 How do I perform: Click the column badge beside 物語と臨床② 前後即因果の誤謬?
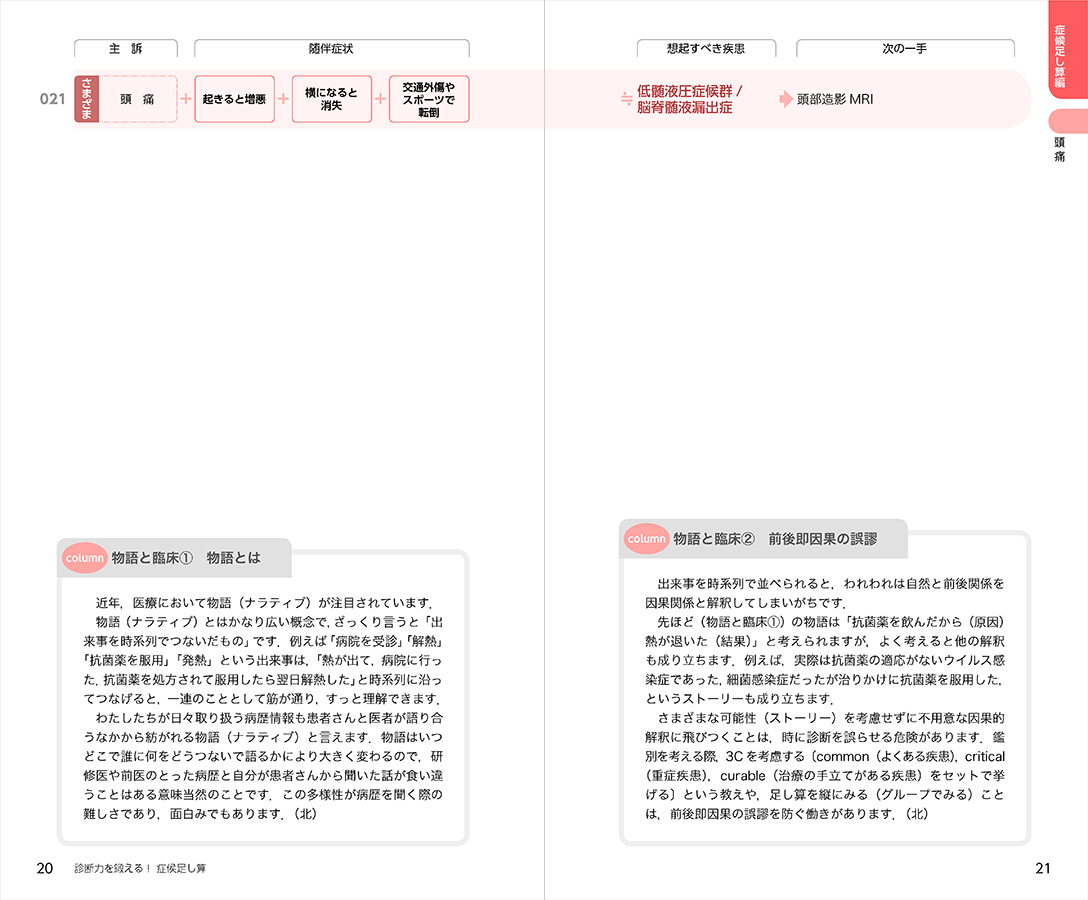646,538
